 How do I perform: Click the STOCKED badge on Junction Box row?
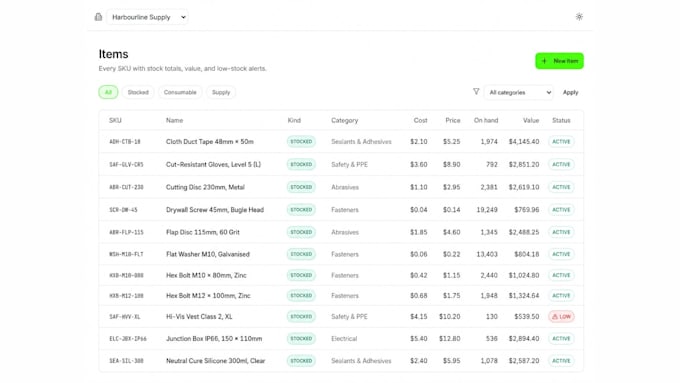301,338
